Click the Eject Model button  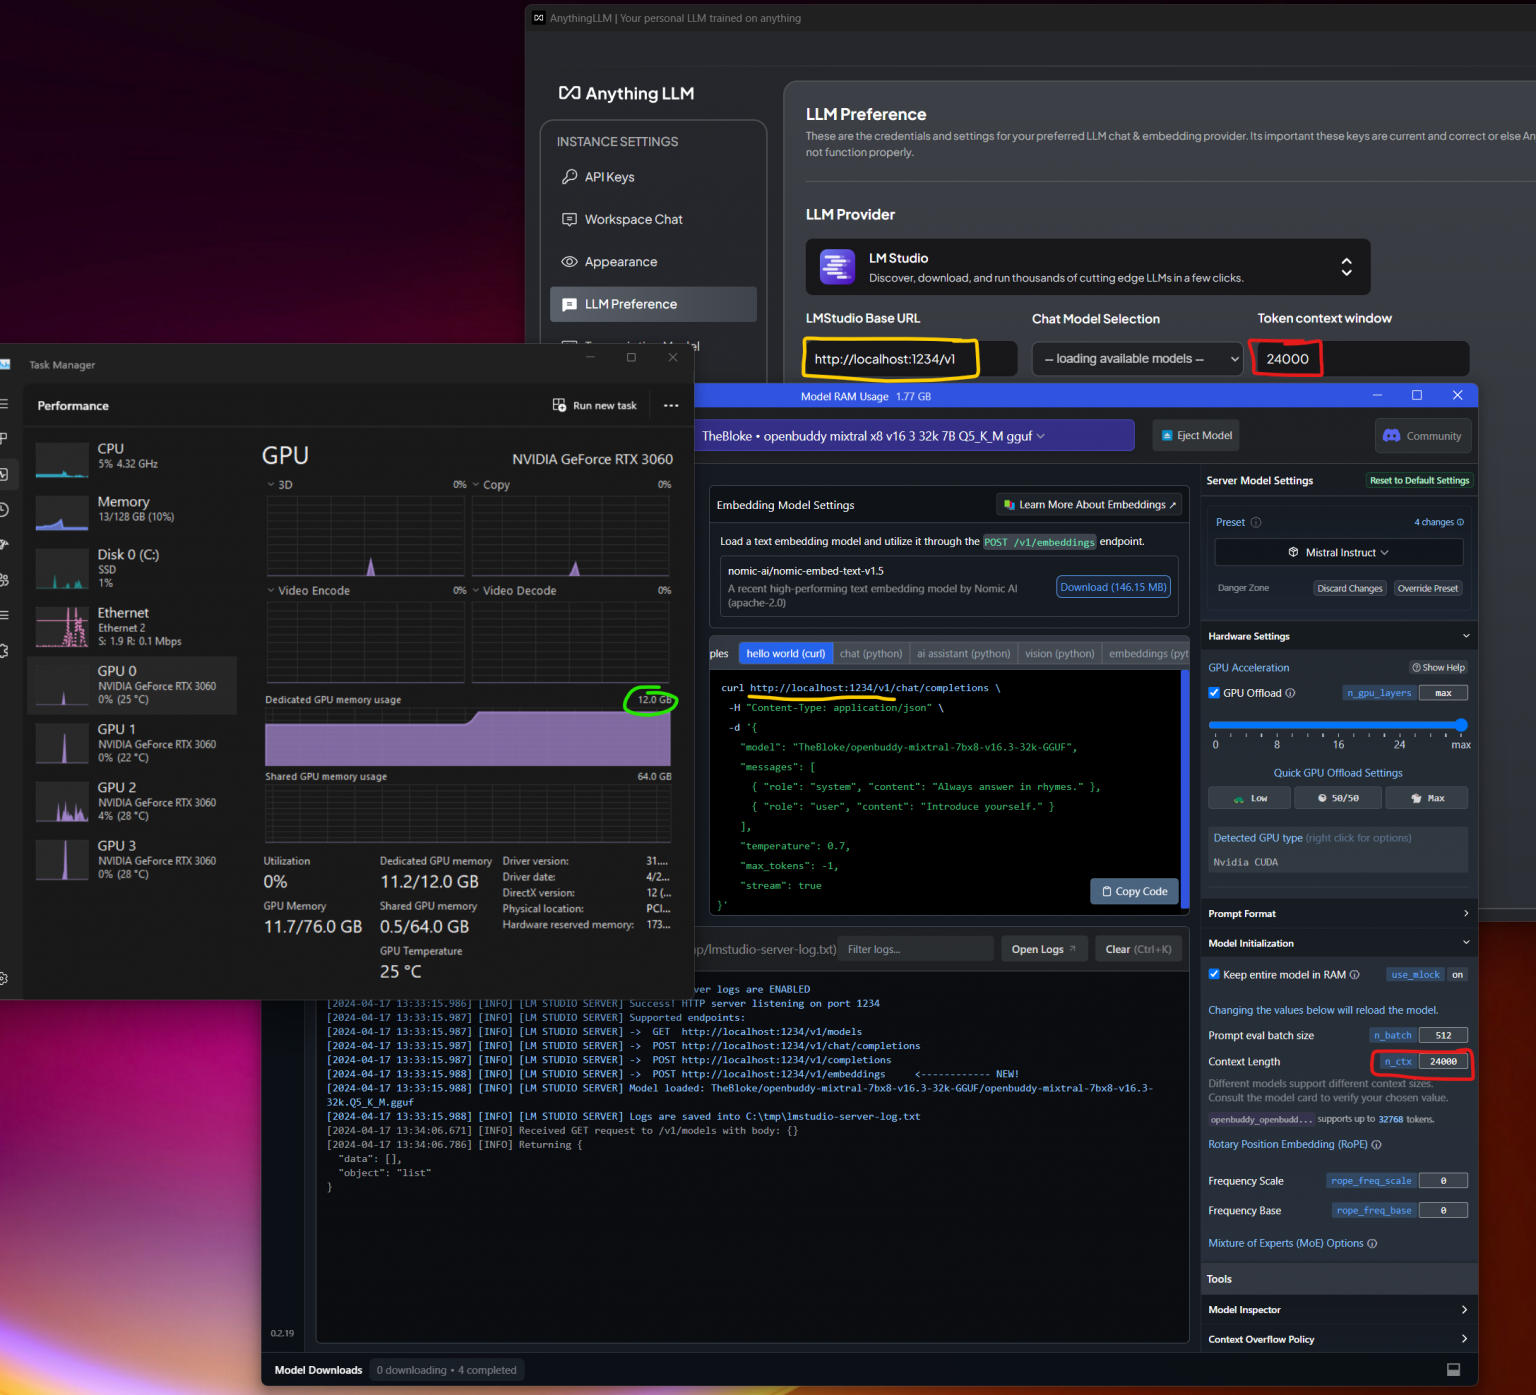pos(1196,436)
